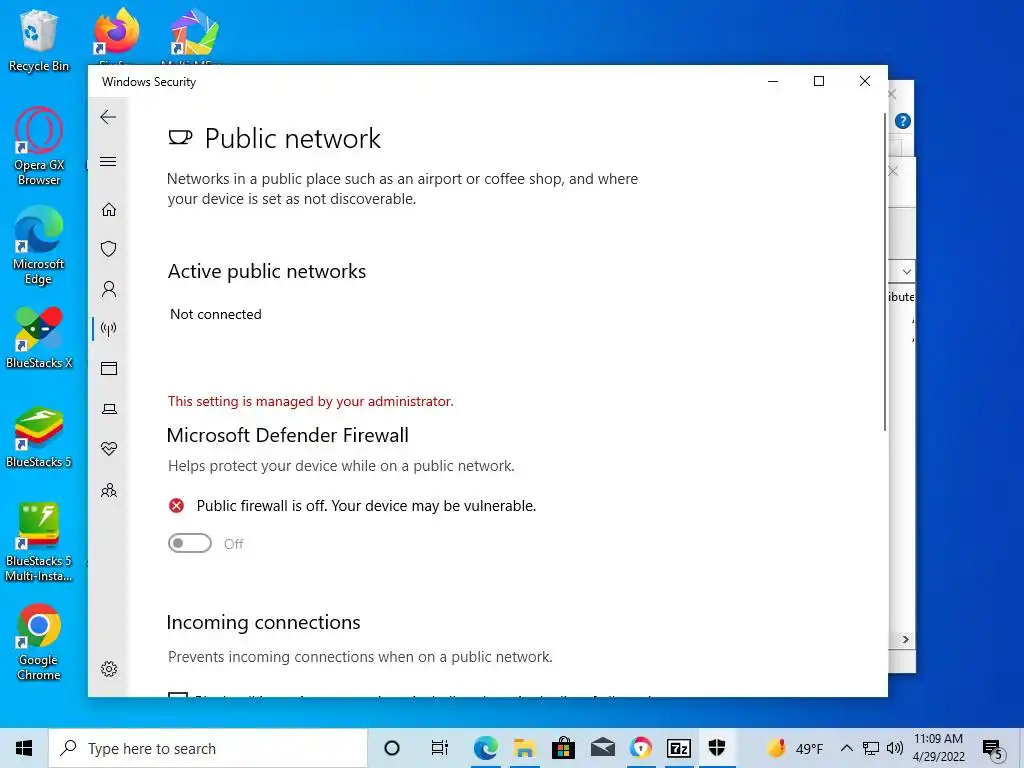Click the 'Microsoft Defender Firewall' heading
1024x768 pixels.
(287, 435)
